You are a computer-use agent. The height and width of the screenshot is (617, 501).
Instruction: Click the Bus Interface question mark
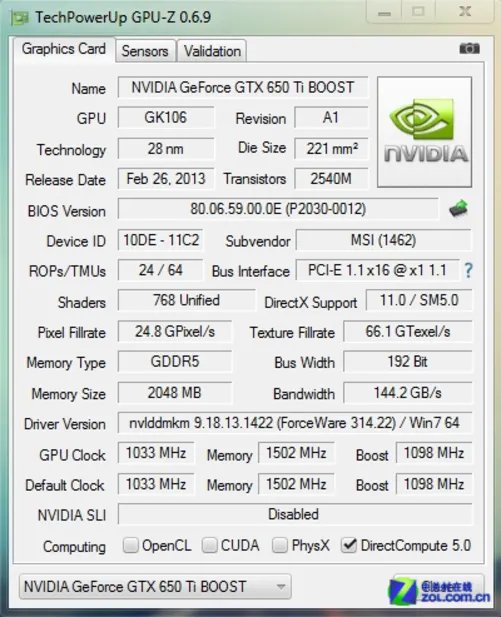click(468, 270)
